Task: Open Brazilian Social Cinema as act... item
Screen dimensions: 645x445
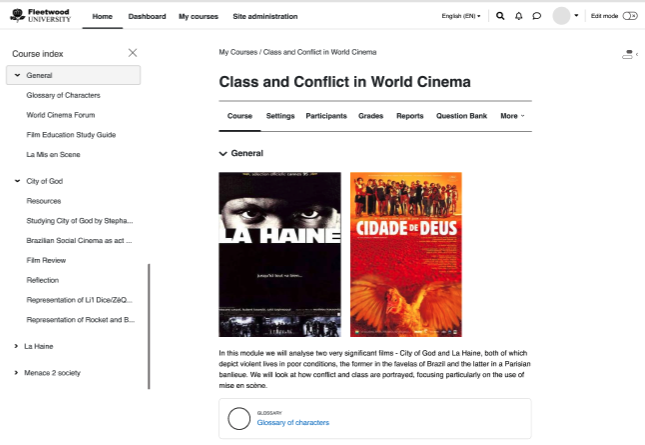Action: pyautogui.click(x=79, y=240)
